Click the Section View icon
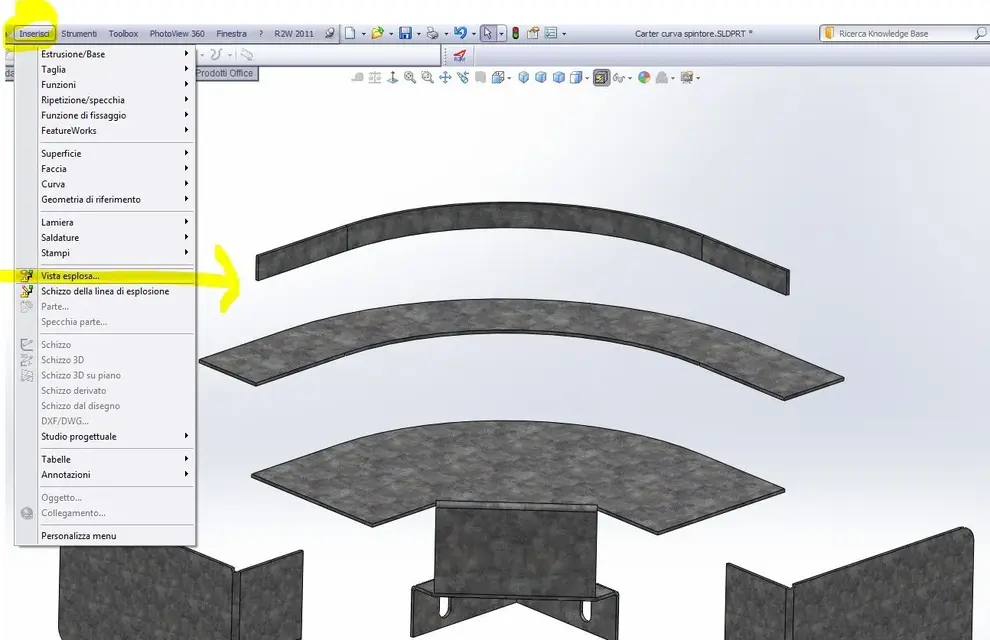This screenshot has height=640, width=990. (480, 78)
